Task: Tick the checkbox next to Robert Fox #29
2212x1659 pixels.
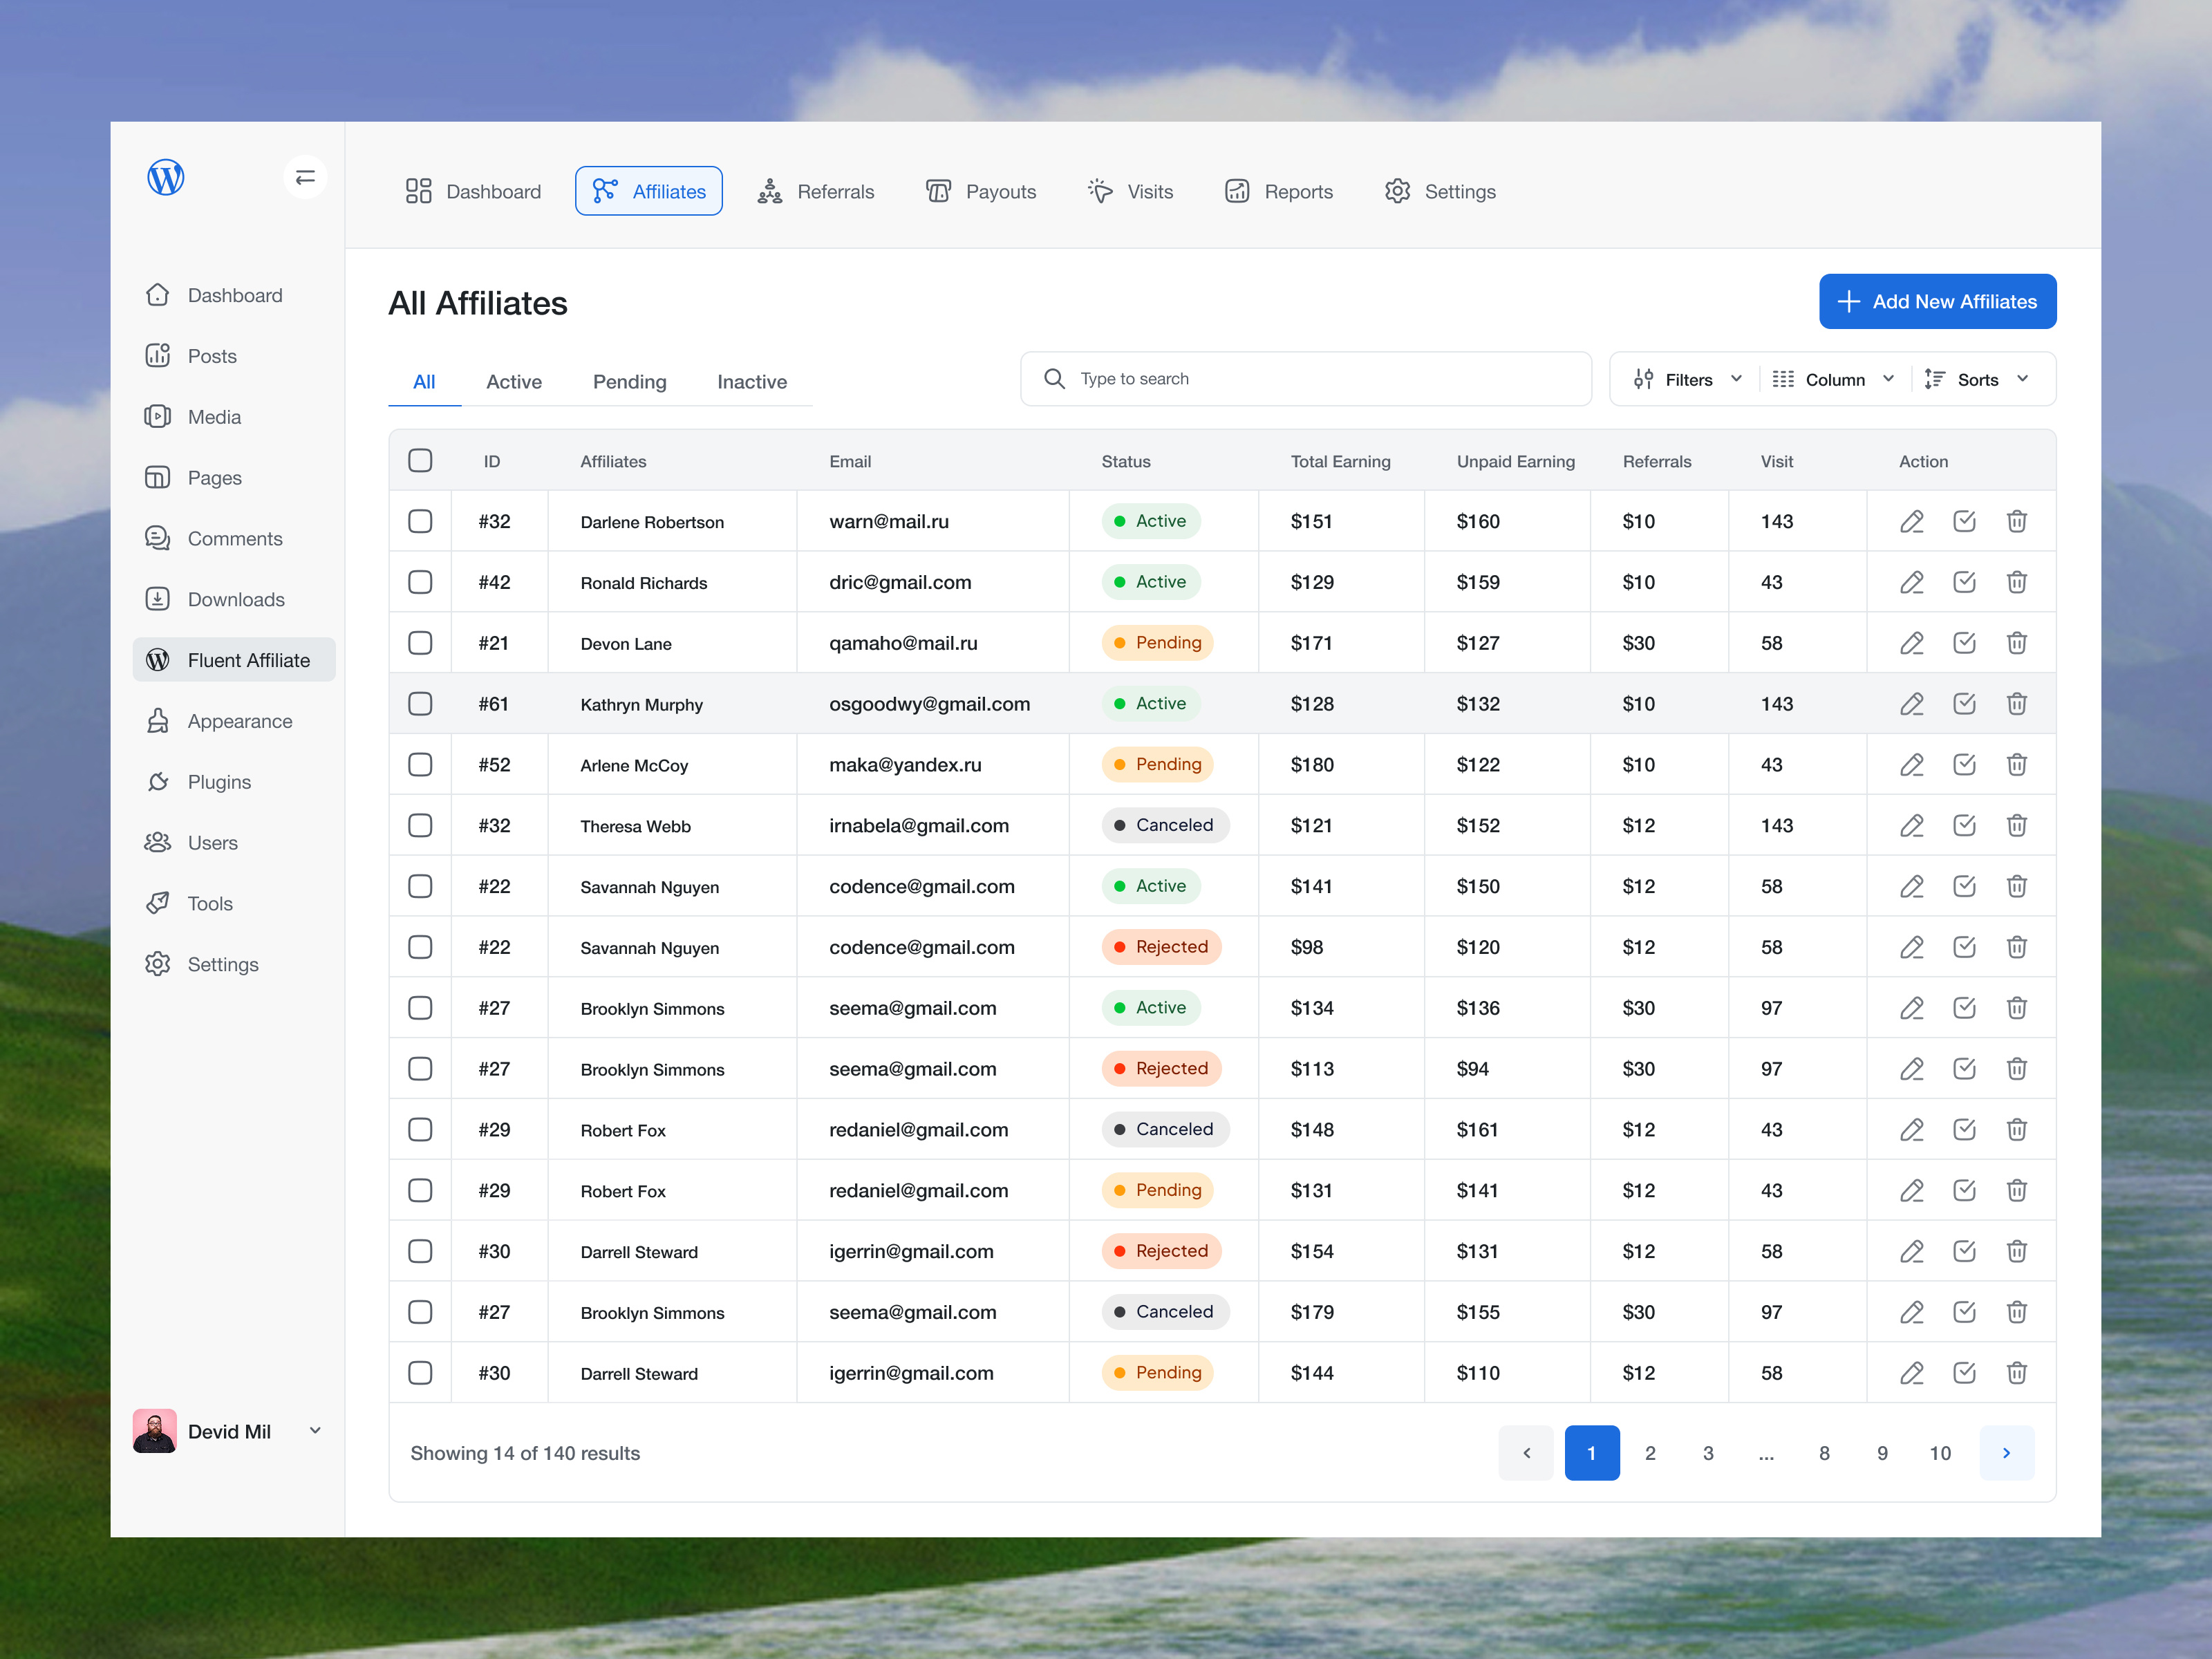Action: (x=420, y=1129)
